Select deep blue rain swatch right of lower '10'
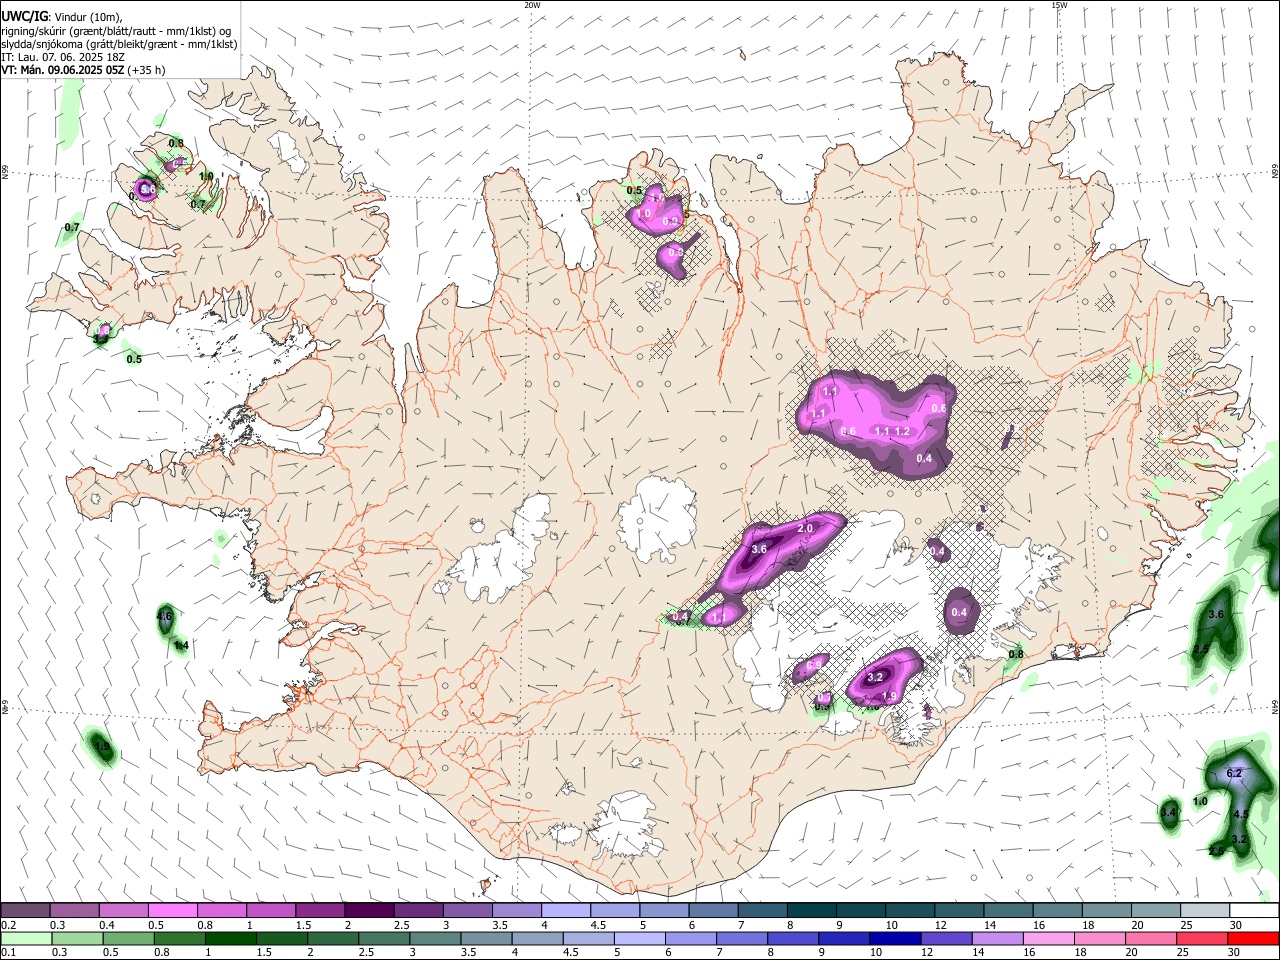1280x960 pixels. point(895,938)
